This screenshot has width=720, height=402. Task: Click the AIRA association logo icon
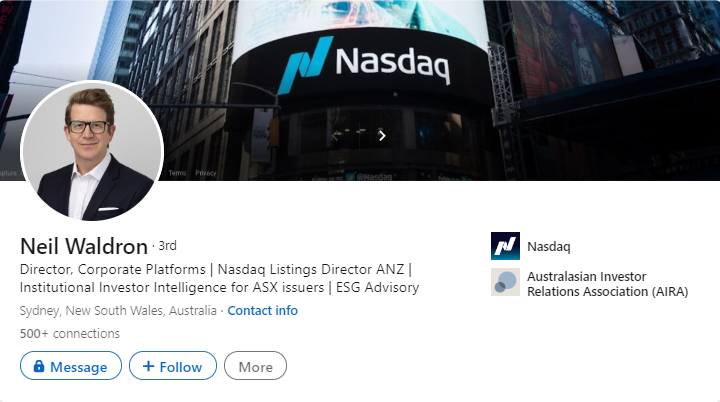(505, 283)
